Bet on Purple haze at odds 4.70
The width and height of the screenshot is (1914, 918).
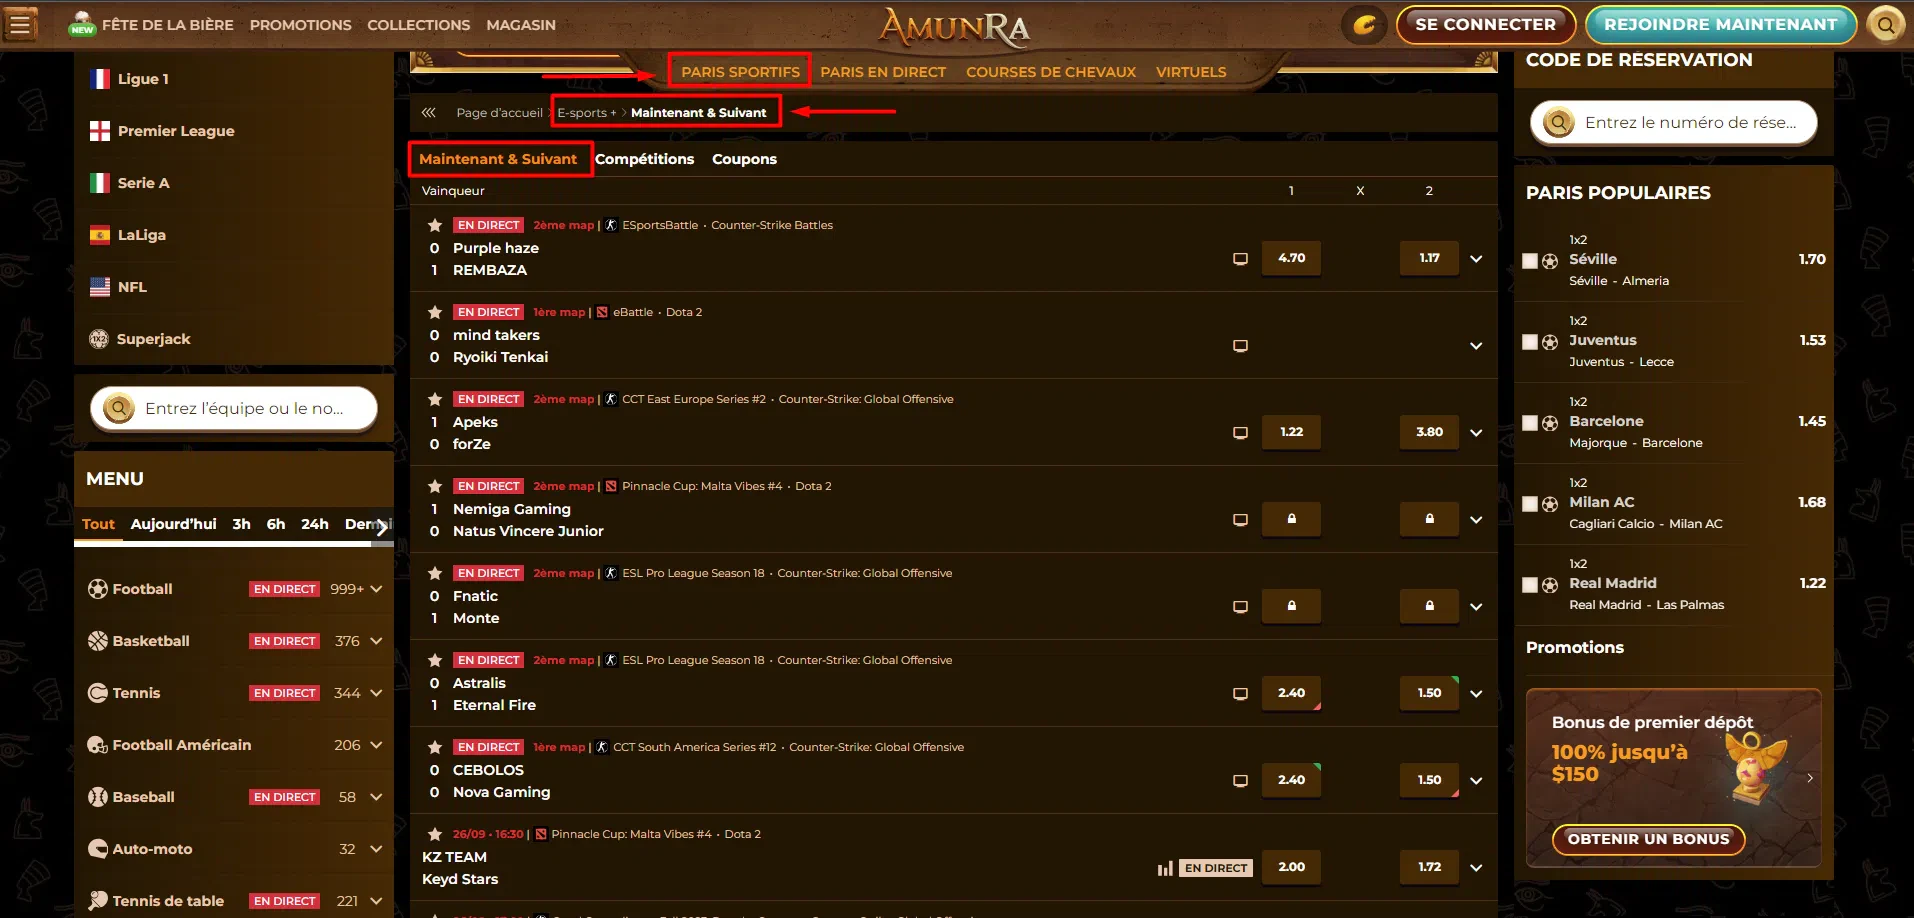point(1291,258)
